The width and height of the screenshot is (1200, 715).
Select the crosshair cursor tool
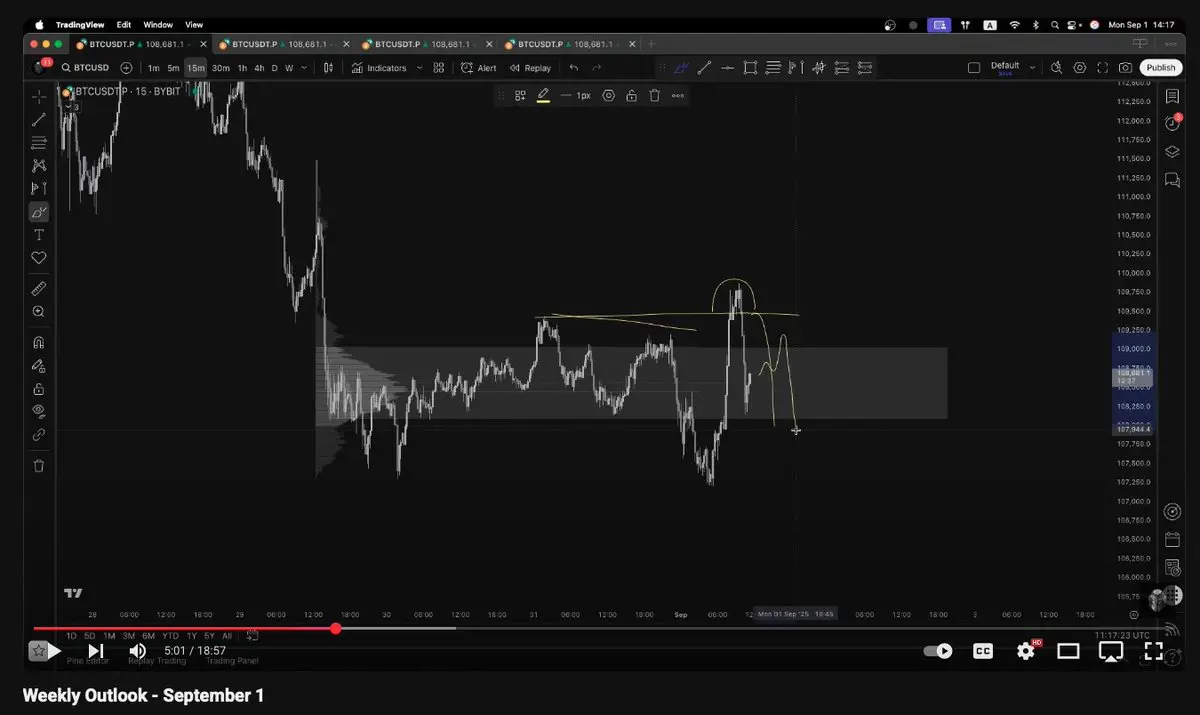[38, 96]
